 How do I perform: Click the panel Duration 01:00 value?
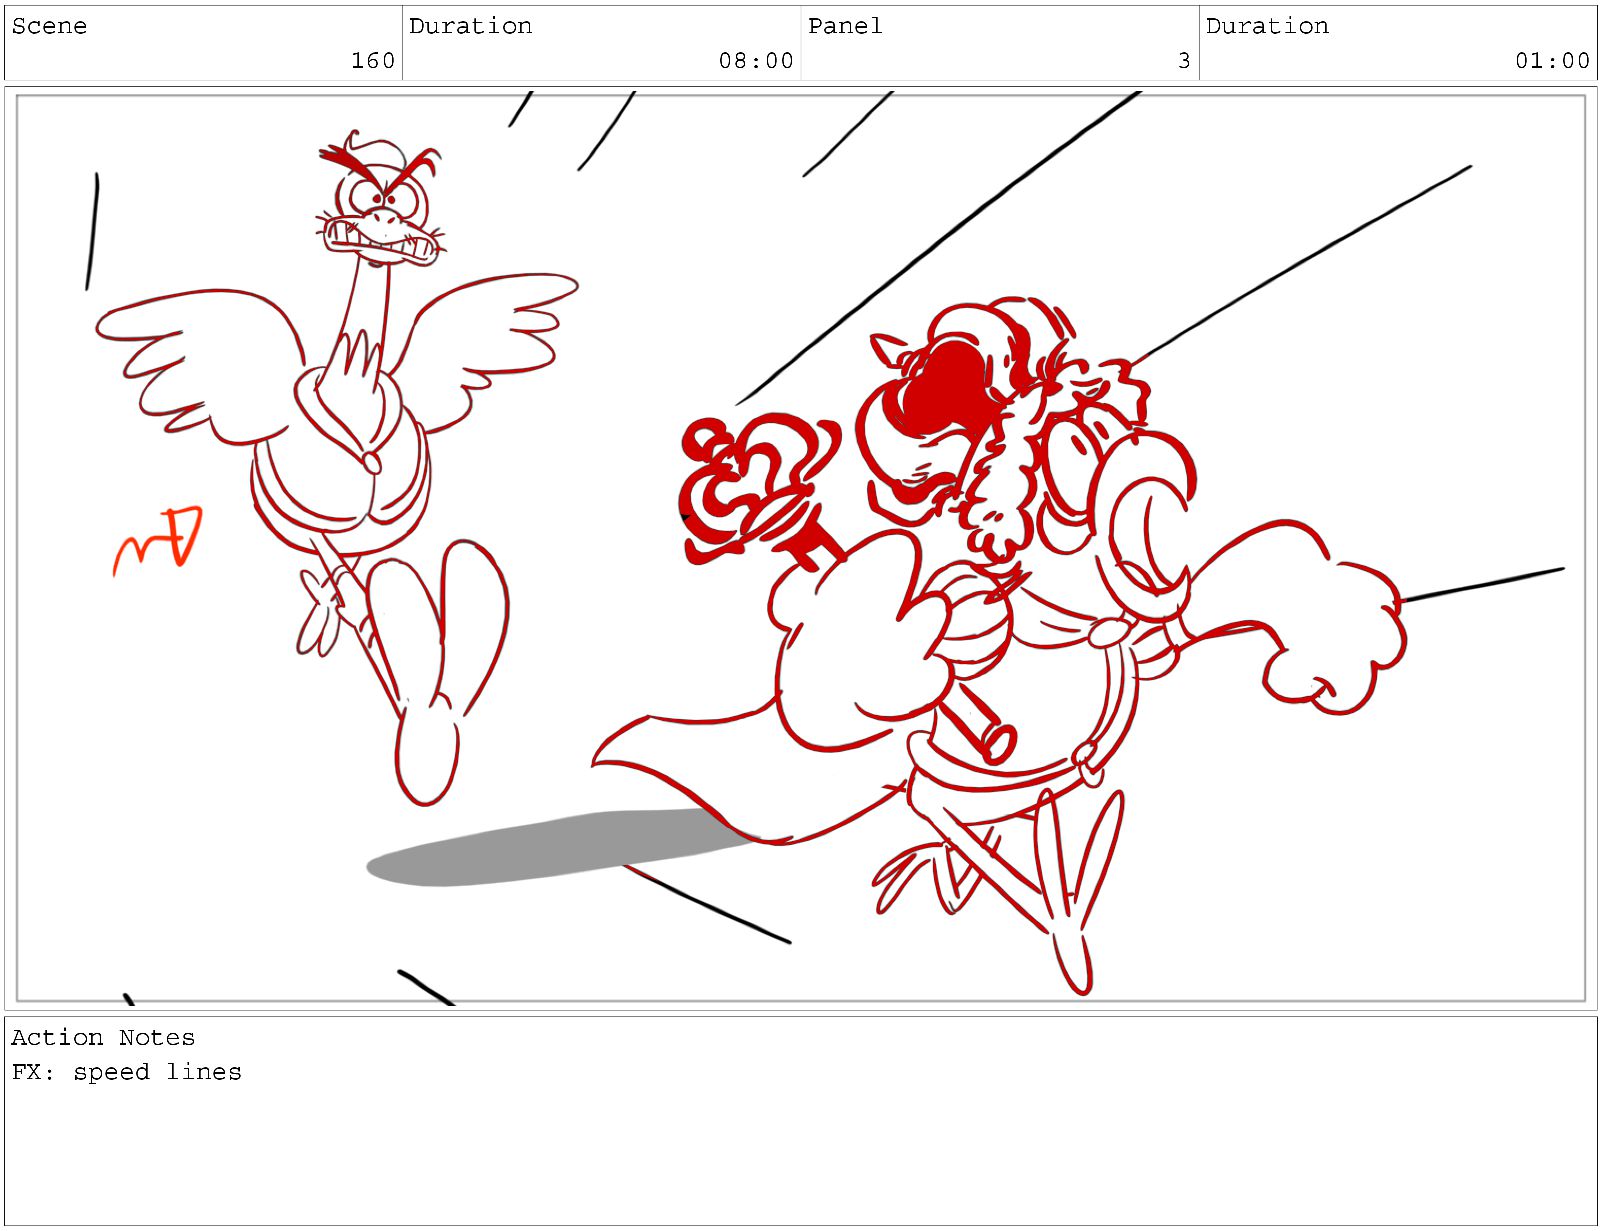click(x=1552, y=61)
